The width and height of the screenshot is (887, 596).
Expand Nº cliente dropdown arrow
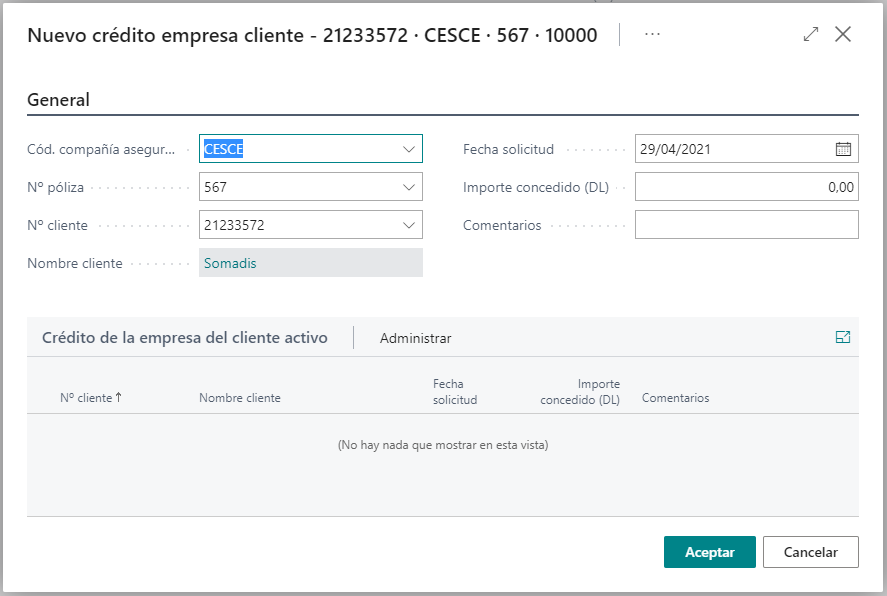coord(408,225)
